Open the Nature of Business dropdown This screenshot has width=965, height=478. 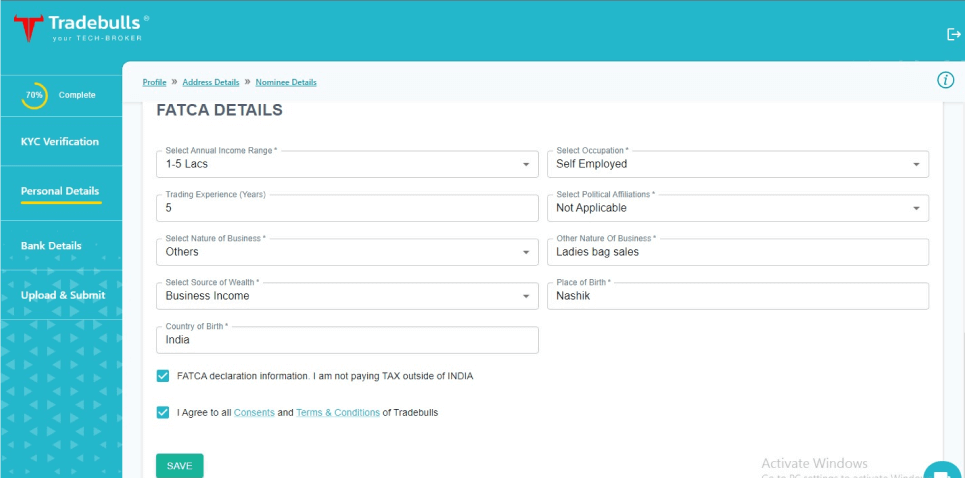[x=347, y=252]
